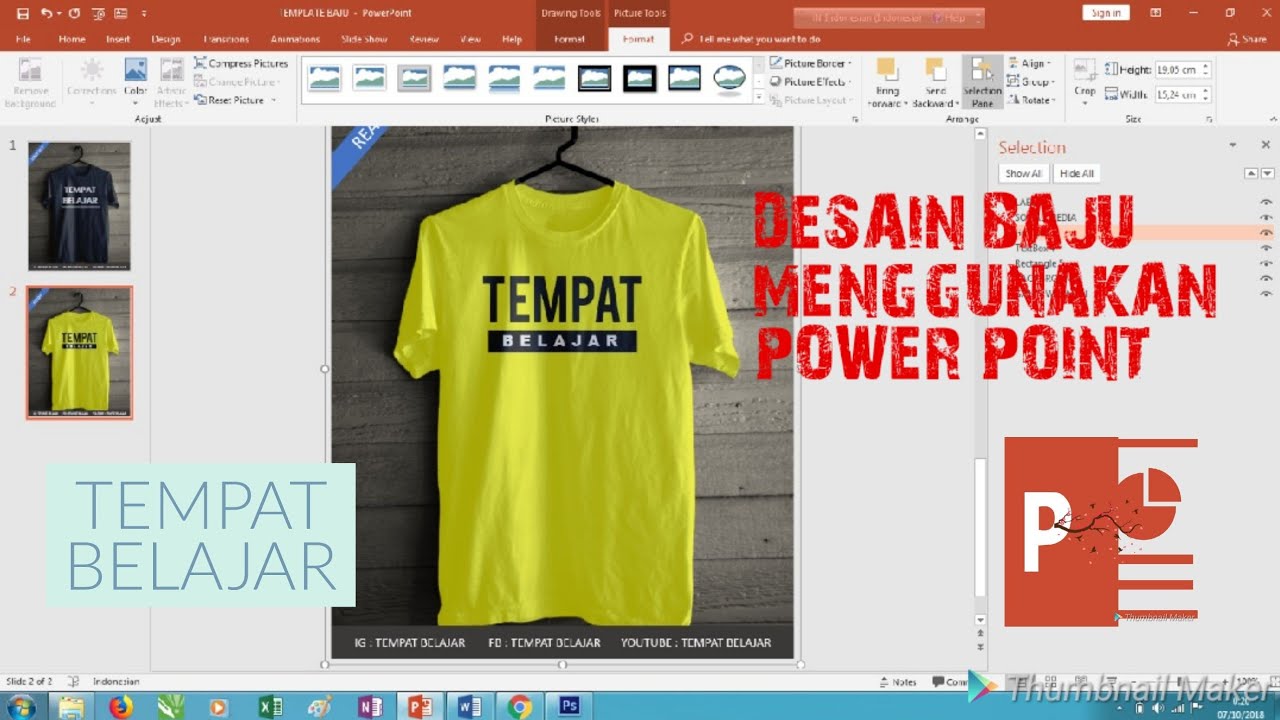Expand the Picture Styles gallery with More arrow

pos(759,98)
